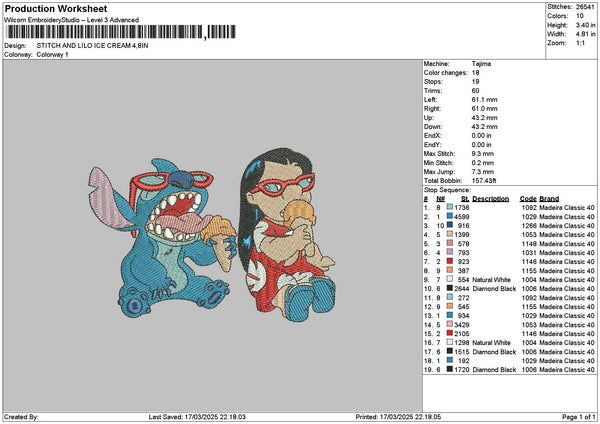This screenshot has width=600, height=424.
Task: Click the Right value '61.0 mm'
Action: (x=484, y=109)
